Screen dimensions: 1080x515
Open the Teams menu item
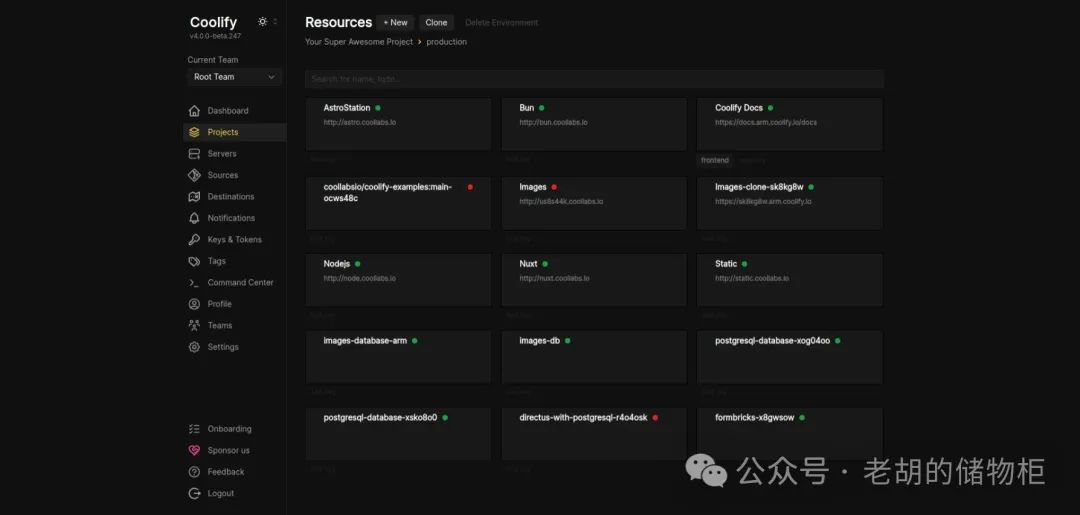pos(234,325)
